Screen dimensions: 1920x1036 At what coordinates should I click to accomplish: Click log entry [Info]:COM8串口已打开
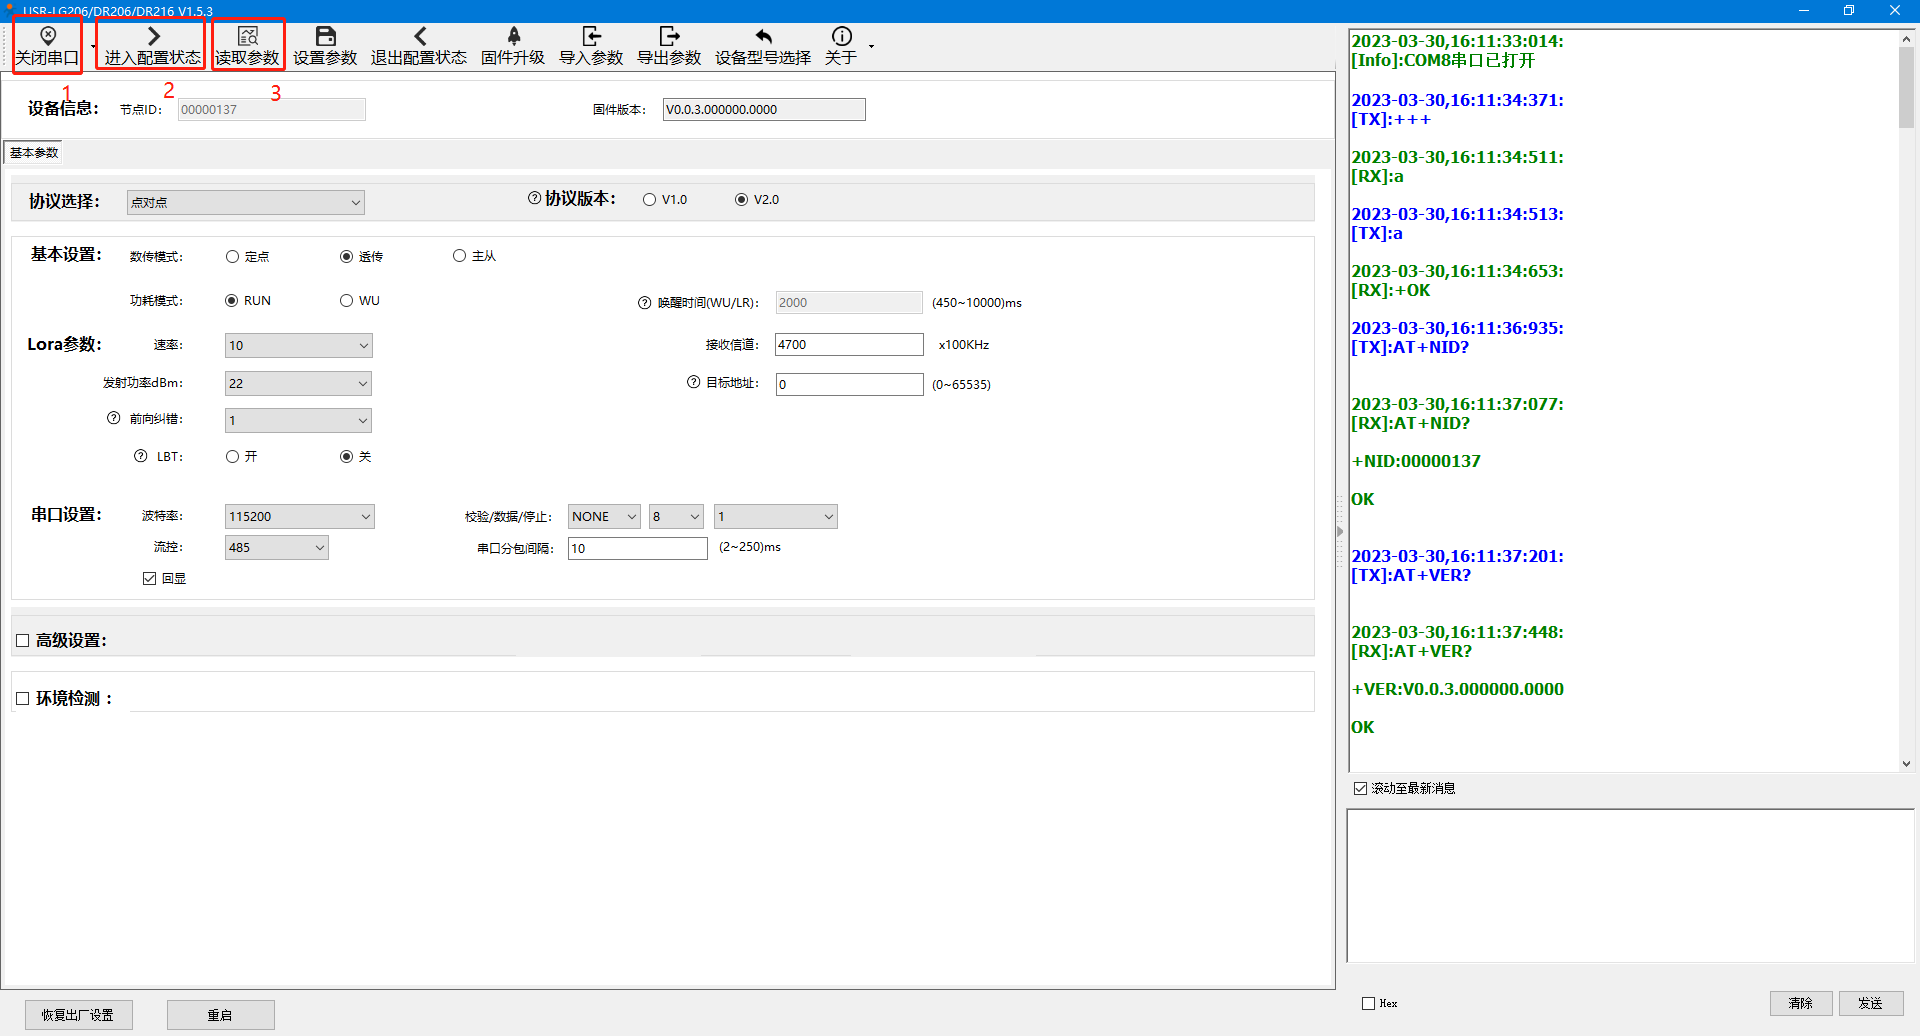tap(1443, 60)
